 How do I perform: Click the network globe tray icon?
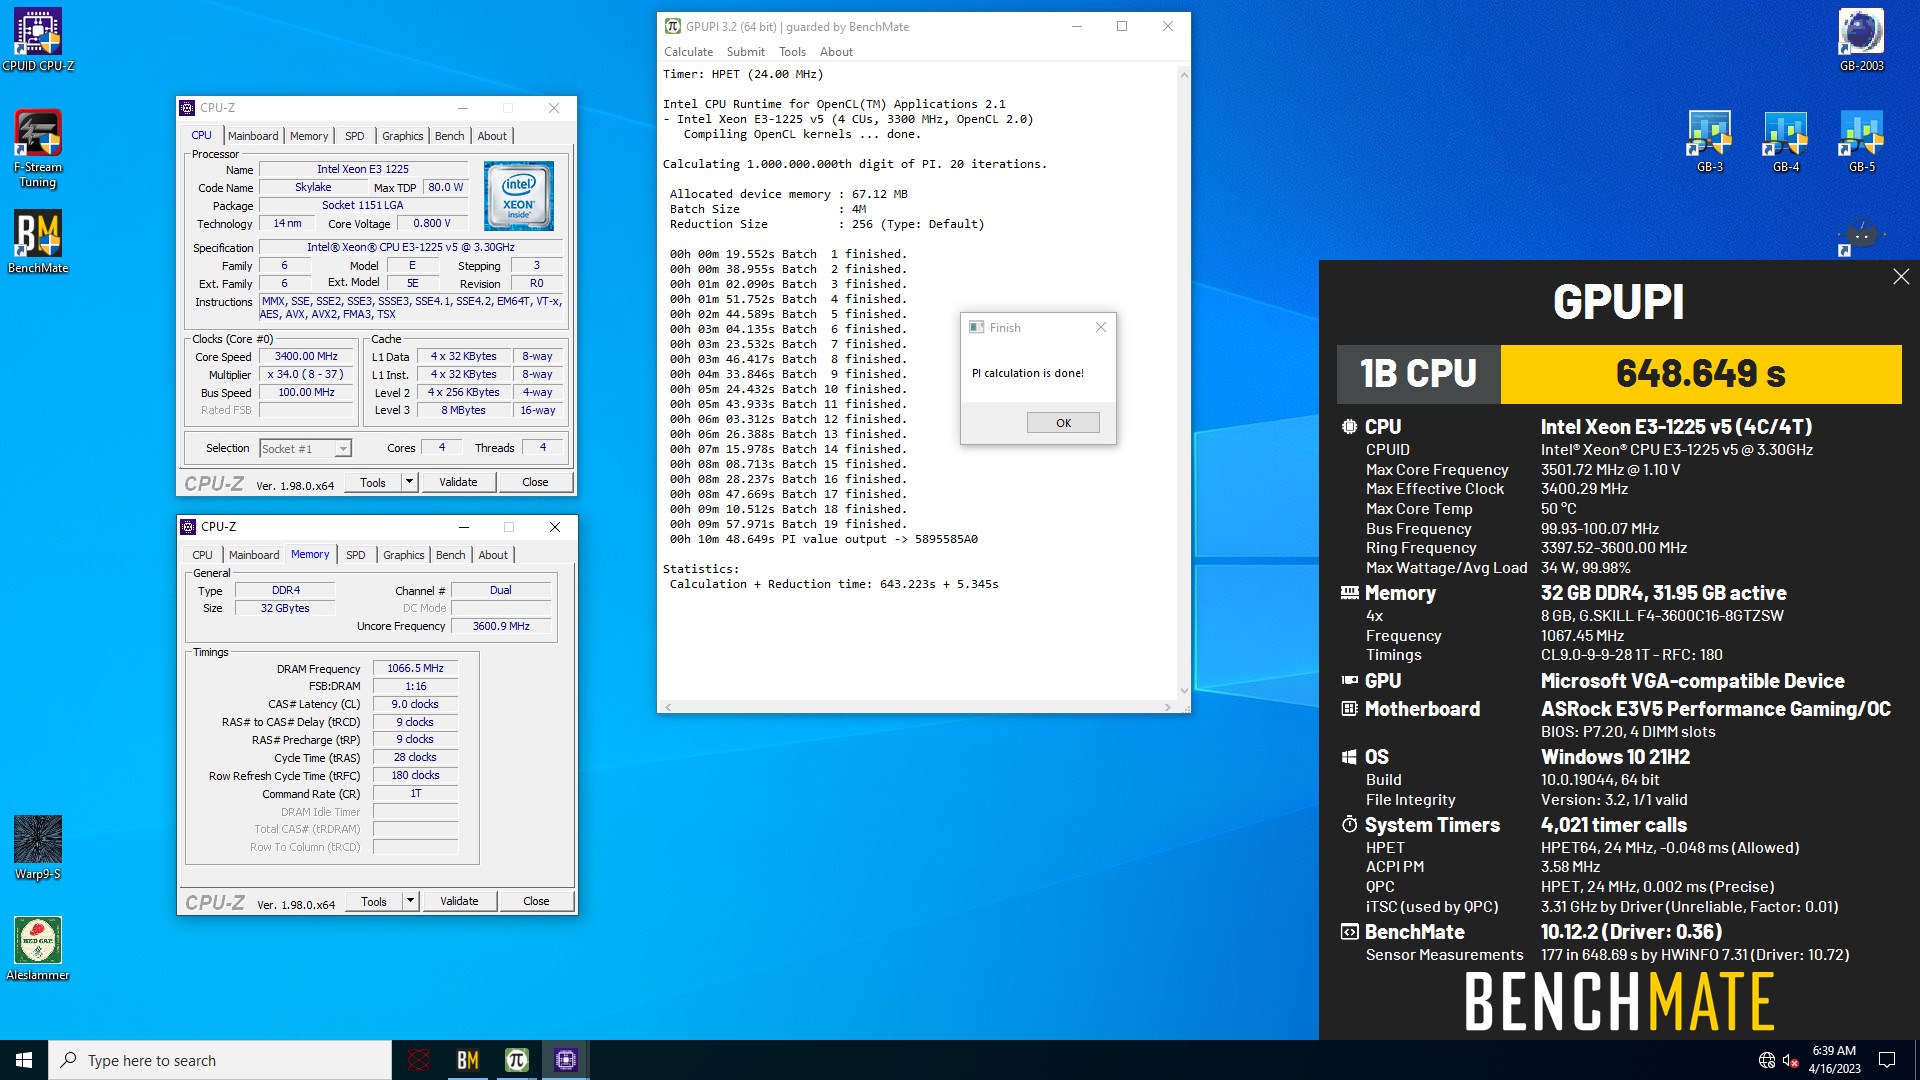click(1767, 1060)
